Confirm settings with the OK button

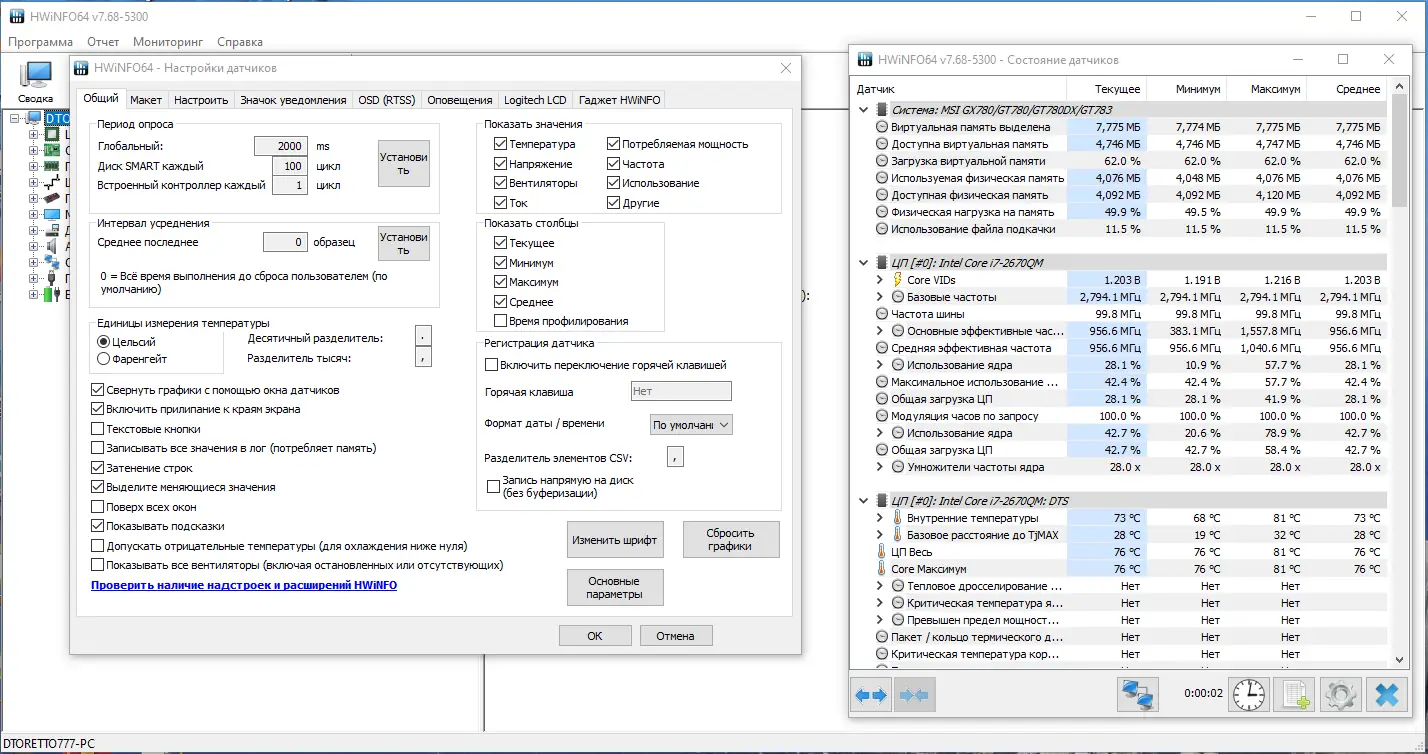click(595, 635)
